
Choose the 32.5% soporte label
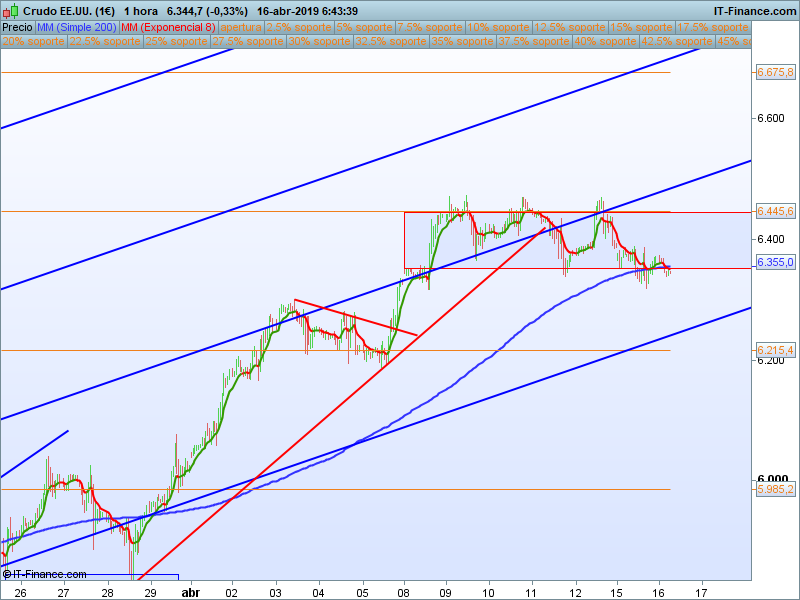pos(391,41)
